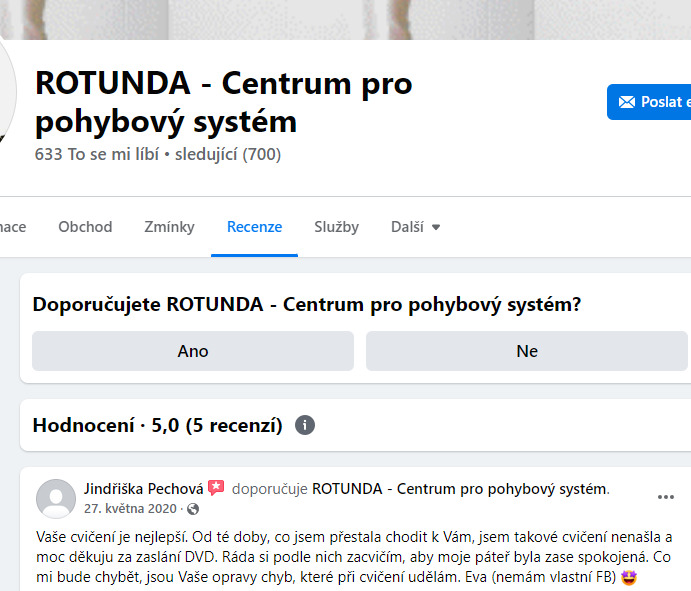Click the cover photo at the top

coord(346,20)
